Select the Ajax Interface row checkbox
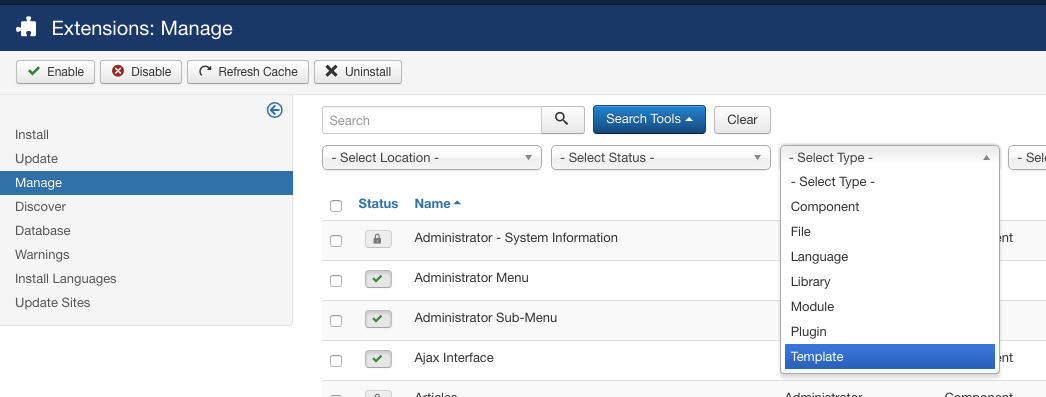 [336, 361]
